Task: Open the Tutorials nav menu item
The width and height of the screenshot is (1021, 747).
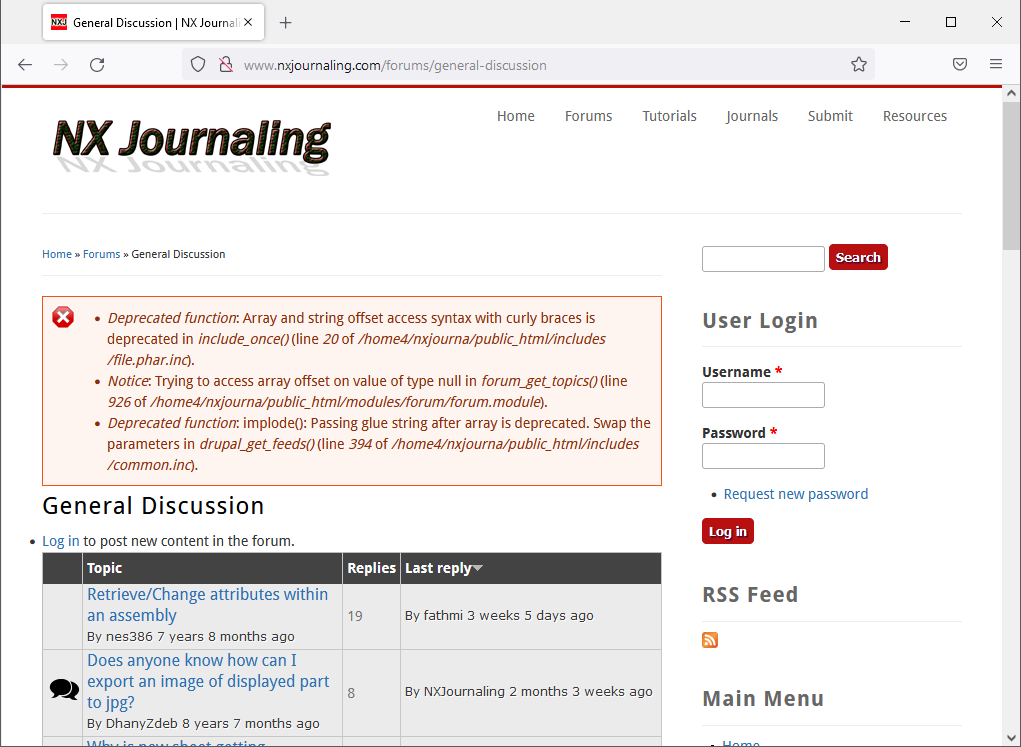Action: click(x=669, y=116)
